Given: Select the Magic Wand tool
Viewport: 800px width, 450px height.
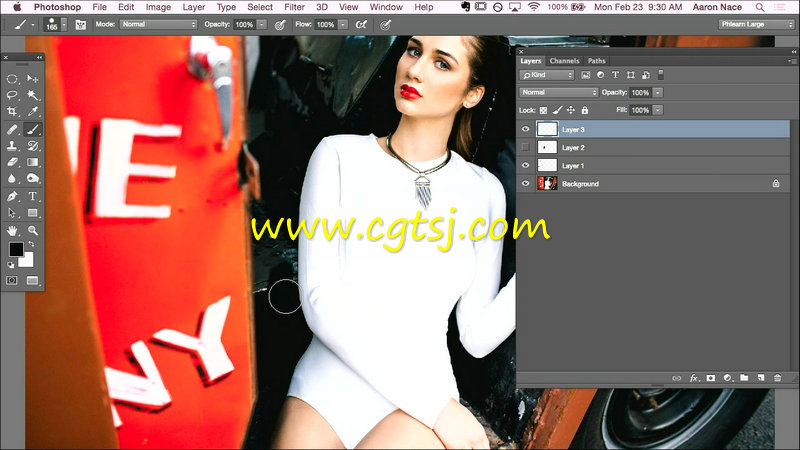Looking at the screenshot, I should coord(32,95).
